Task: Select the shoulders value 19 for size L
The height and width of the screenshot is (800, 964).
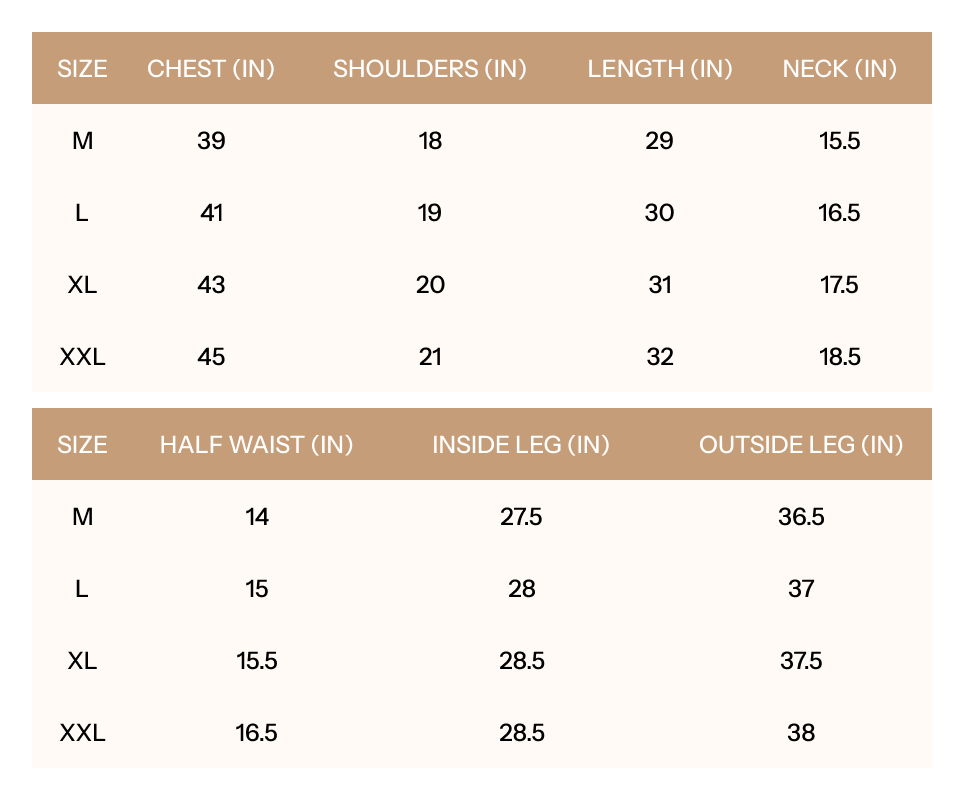Action: click(x=430, y=213)
